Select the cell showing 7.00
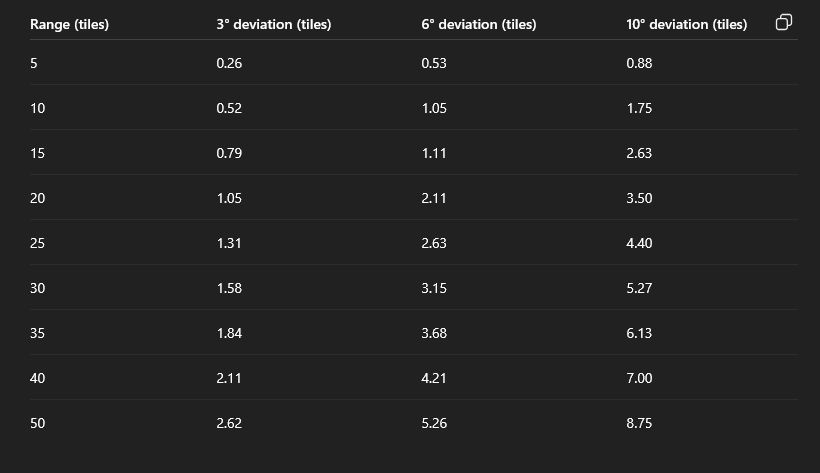This screenshot has width=820, height=473. [x=639, y=378]
